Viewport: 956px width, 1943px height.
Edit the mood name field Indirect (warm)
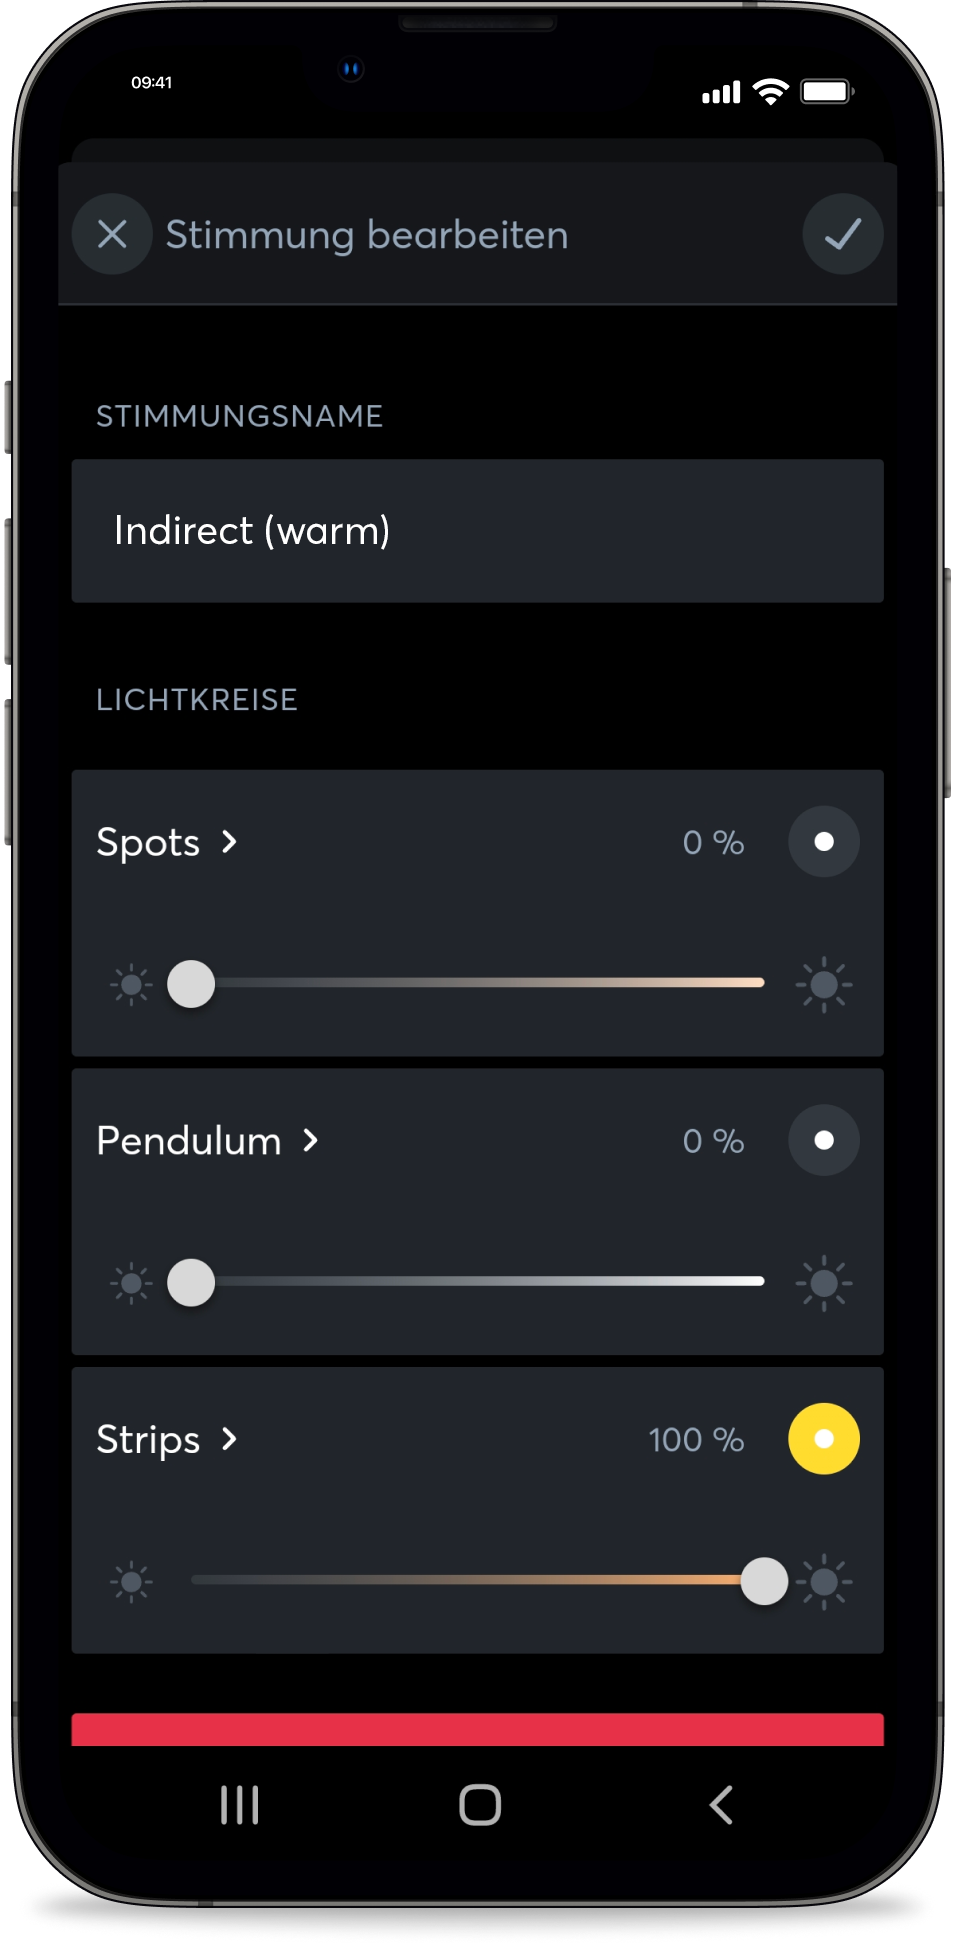[x=477, y=531]
